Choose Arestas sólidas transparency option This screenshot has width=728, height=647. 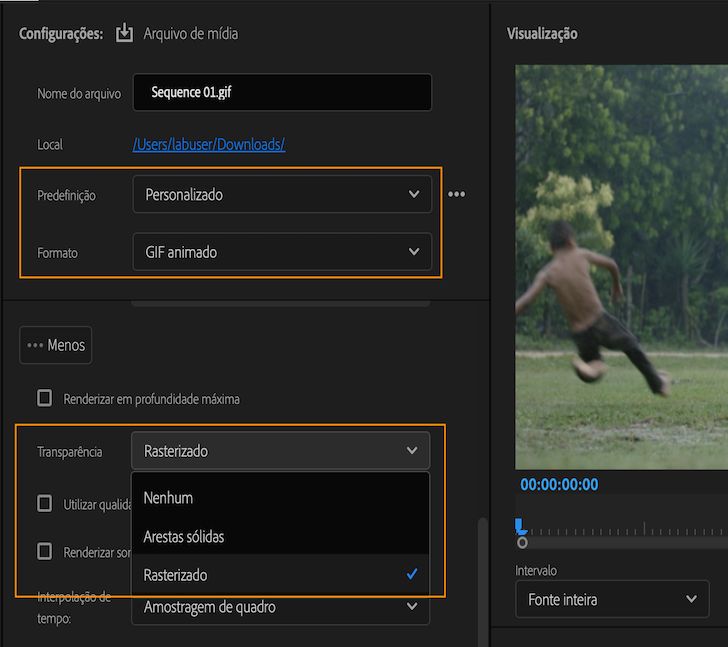tap(280, 537)
